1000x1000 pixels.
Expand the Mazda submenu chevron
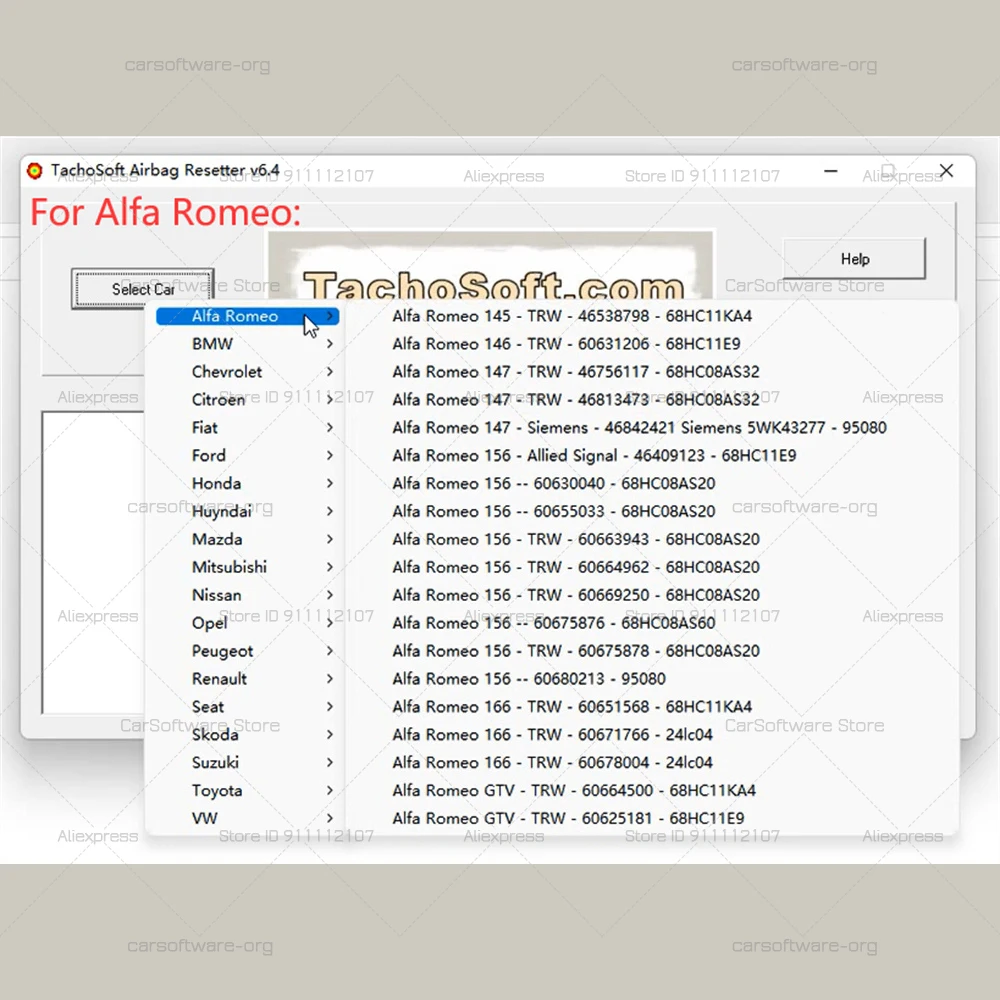click(x=330, y=540)
